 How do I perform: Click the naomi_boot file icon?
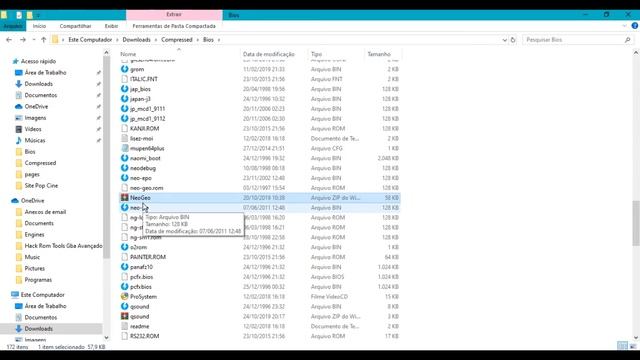click(124, 158)
